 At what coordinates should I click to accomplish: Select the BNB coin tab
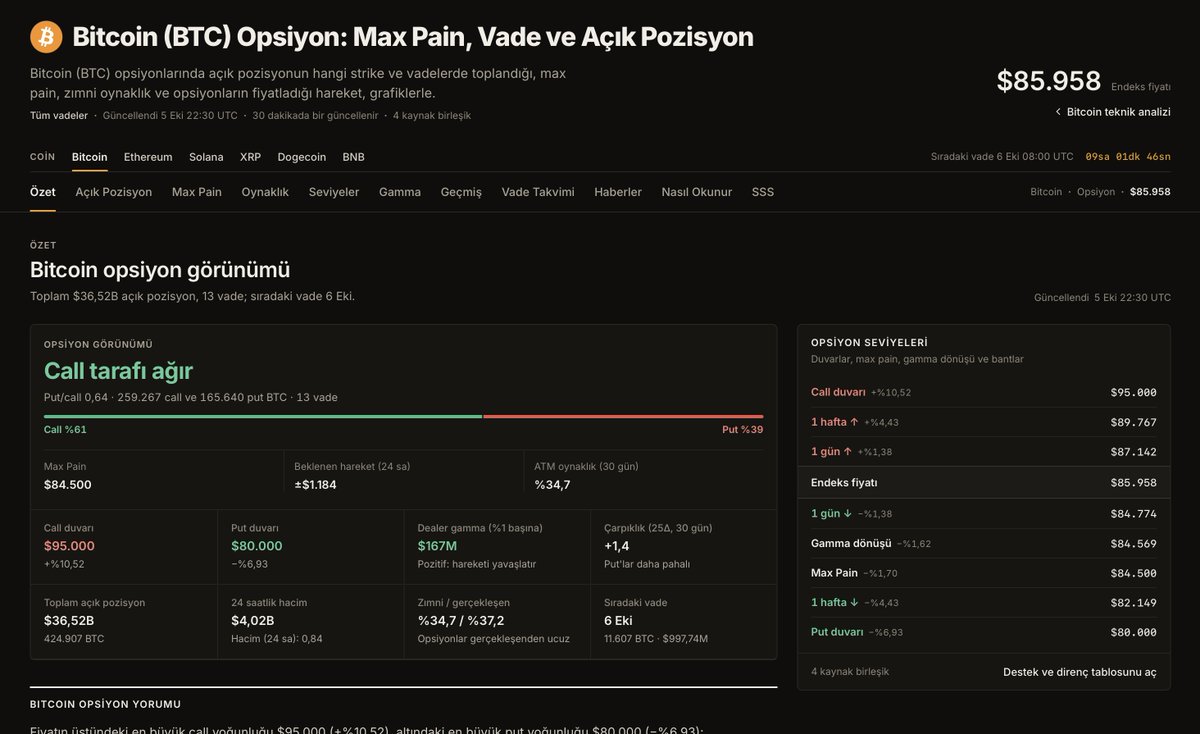[354, 157]
